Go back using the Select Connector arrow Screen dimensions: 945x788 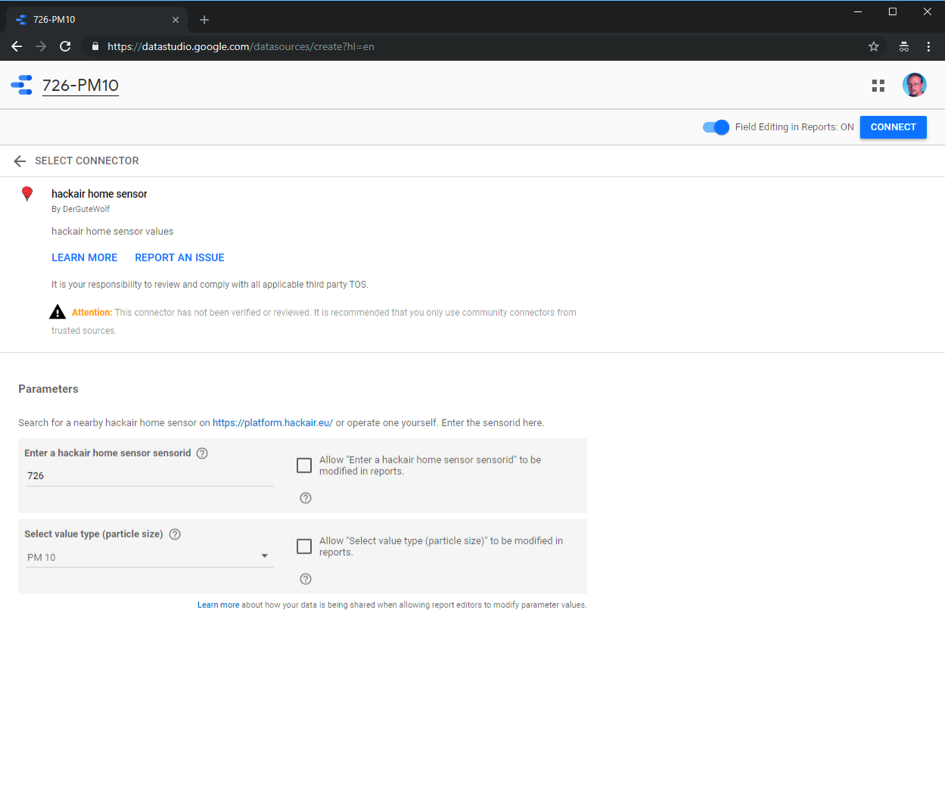20,161
